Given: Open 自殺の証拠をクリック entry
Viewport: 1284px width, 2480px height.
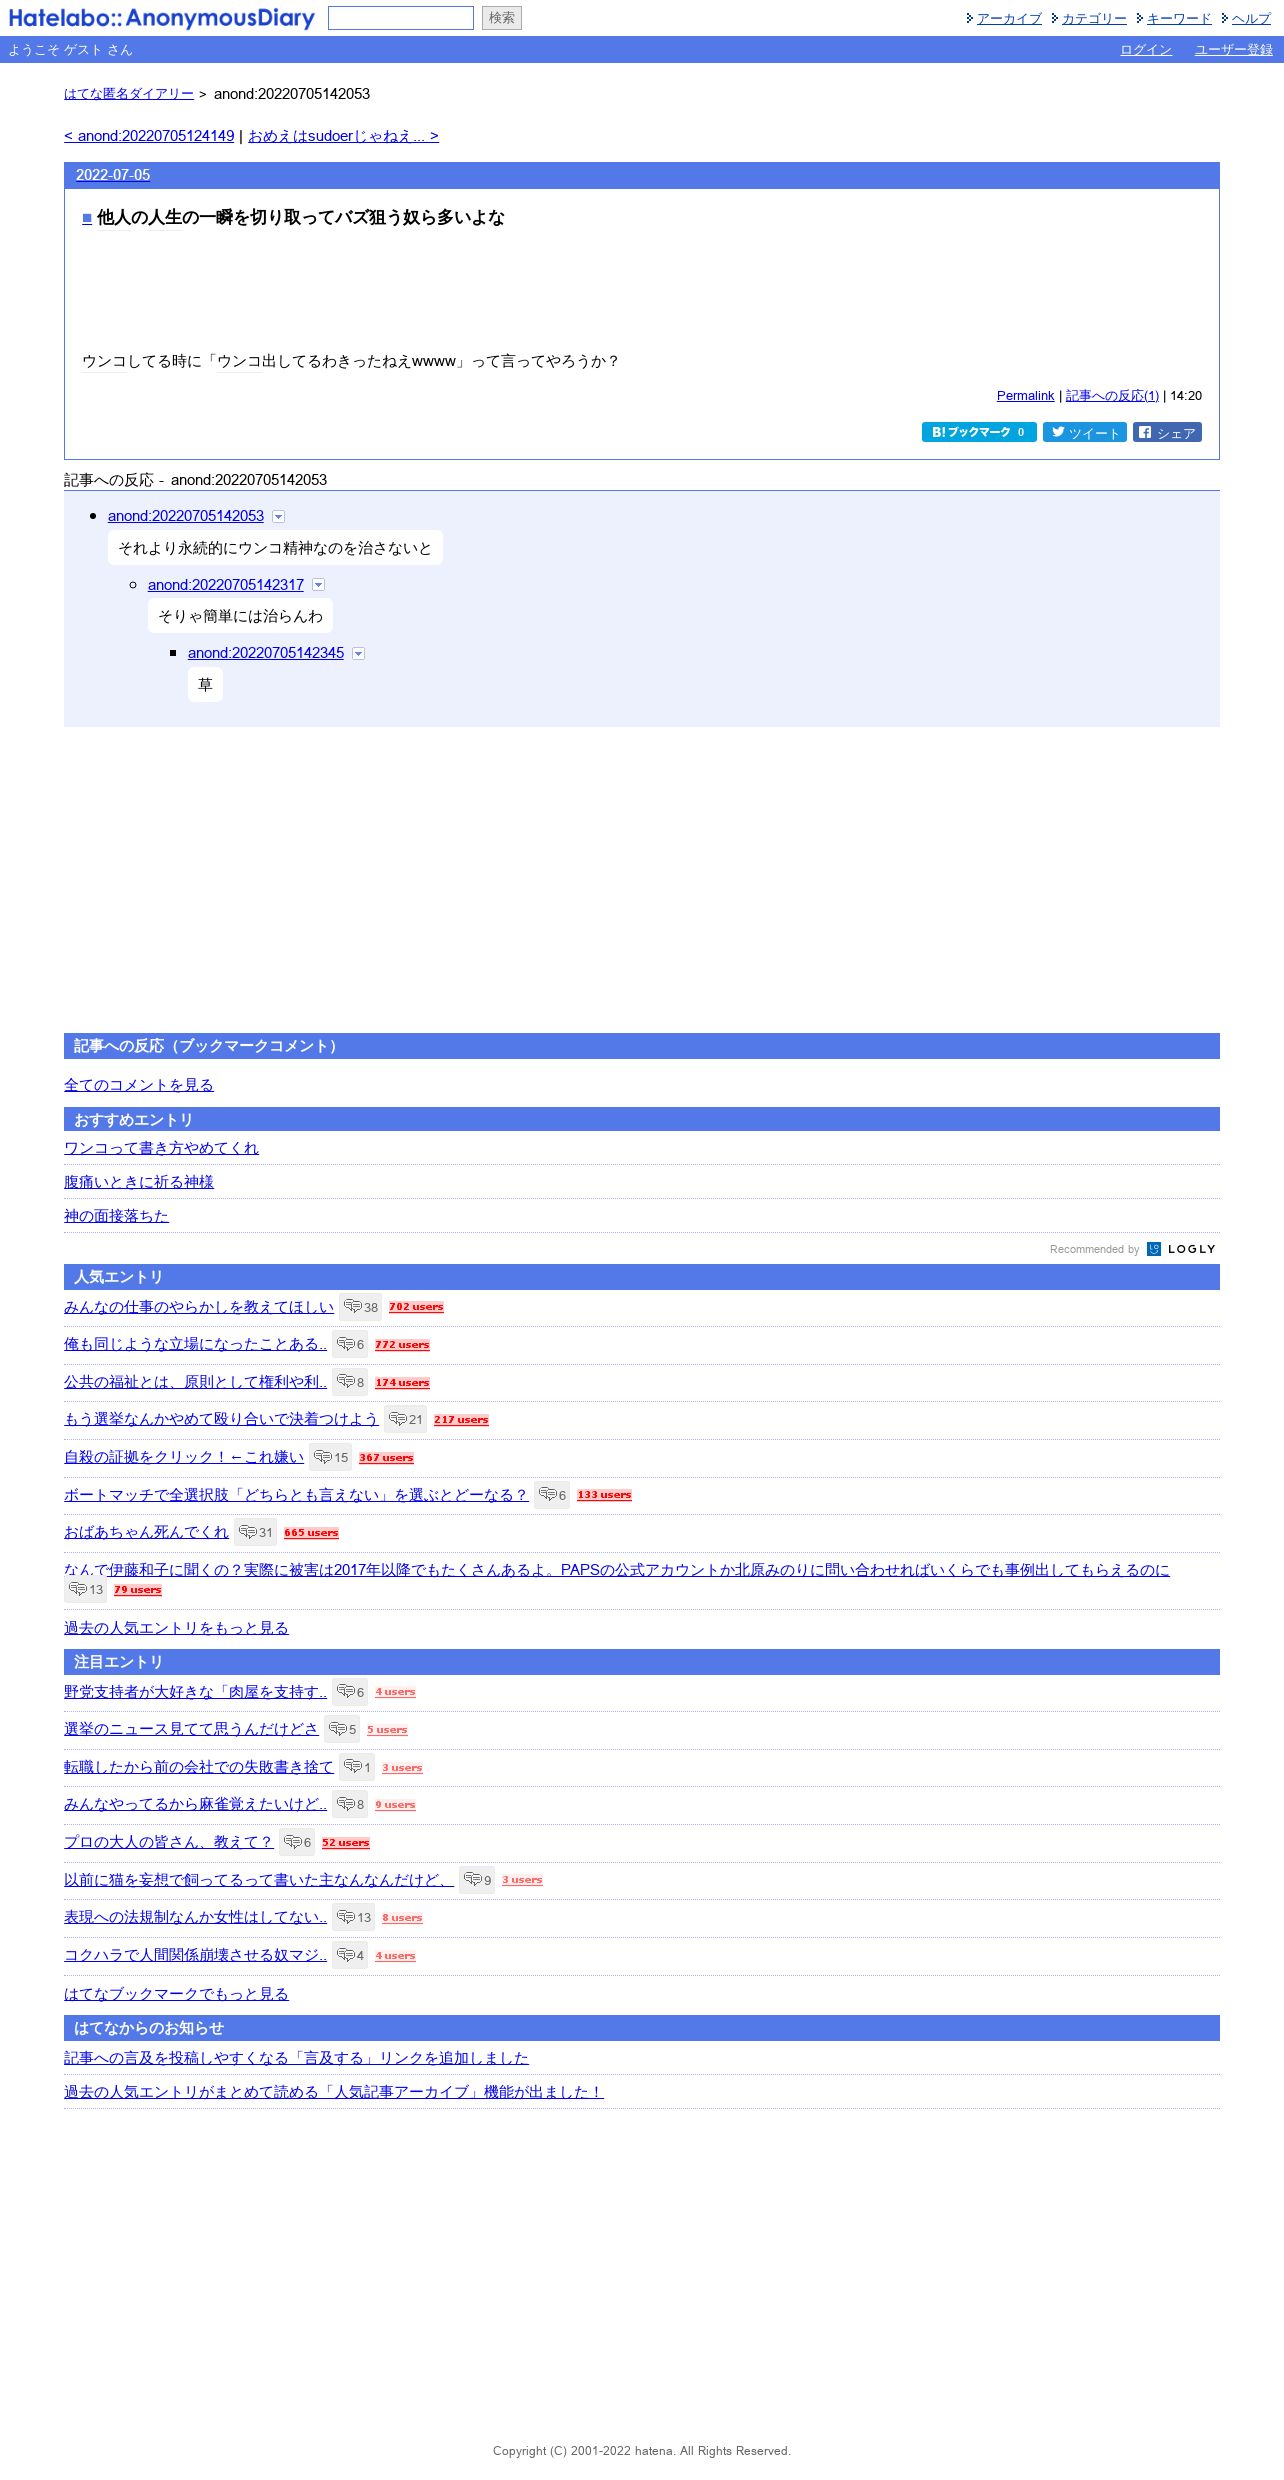Looking at the screenshot, I should [184, 1457].
